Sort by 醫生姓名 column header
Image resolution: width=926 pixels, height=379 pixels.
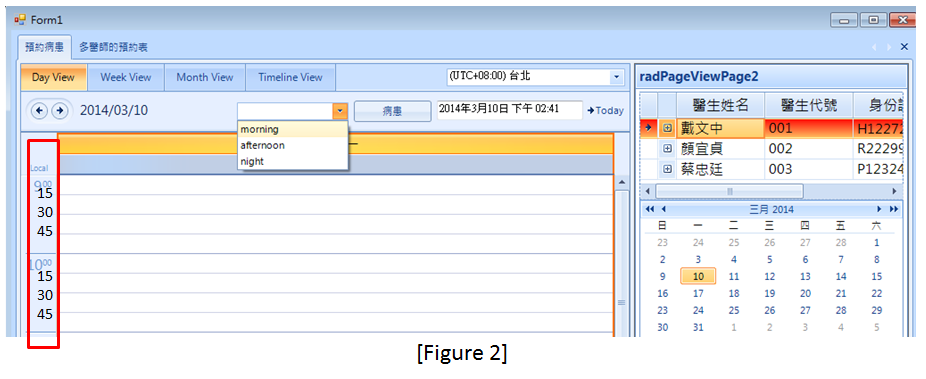pos(720,104)
